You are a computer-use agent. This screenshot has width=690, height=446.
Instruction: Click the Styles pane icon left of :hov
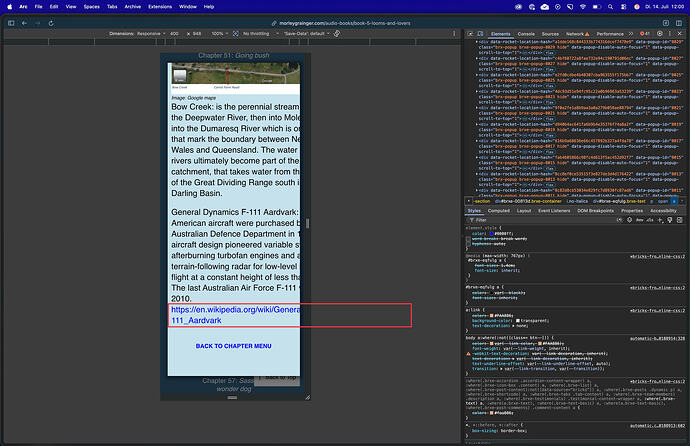[630, 220]
